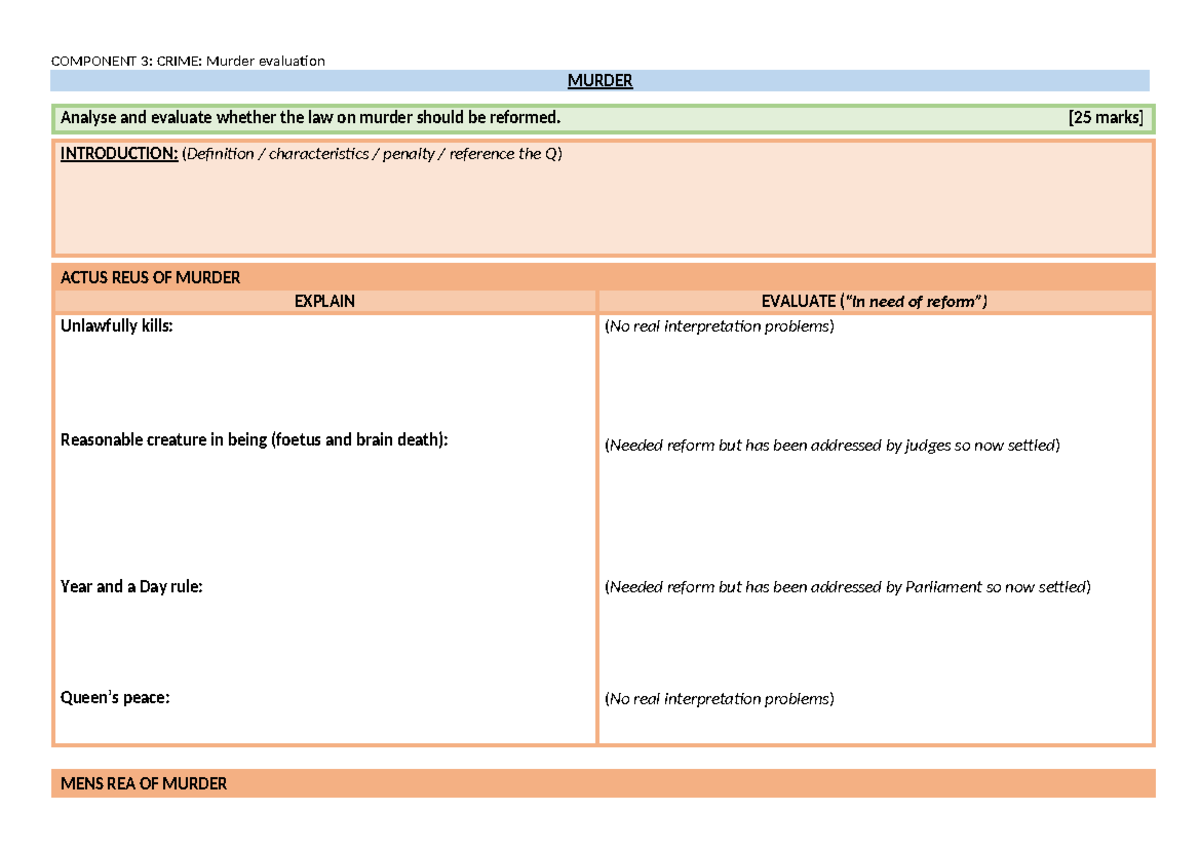Screen dimensions: 1200x849
Task: Click empty space under Year and a Day rule
Action: click(324, 640)
